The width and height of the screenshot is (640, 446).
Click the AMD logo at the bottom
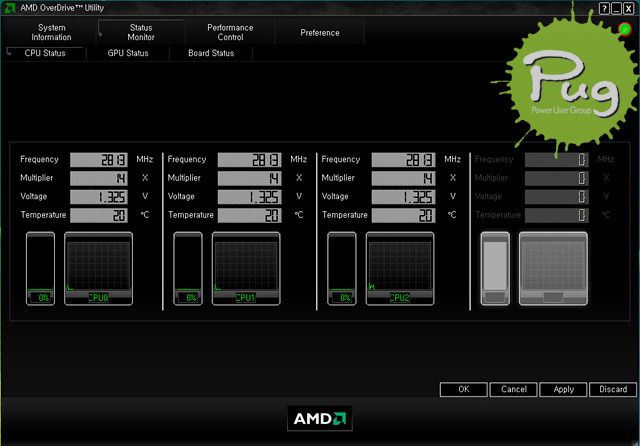pyautogui.click(x=320, y=418)
